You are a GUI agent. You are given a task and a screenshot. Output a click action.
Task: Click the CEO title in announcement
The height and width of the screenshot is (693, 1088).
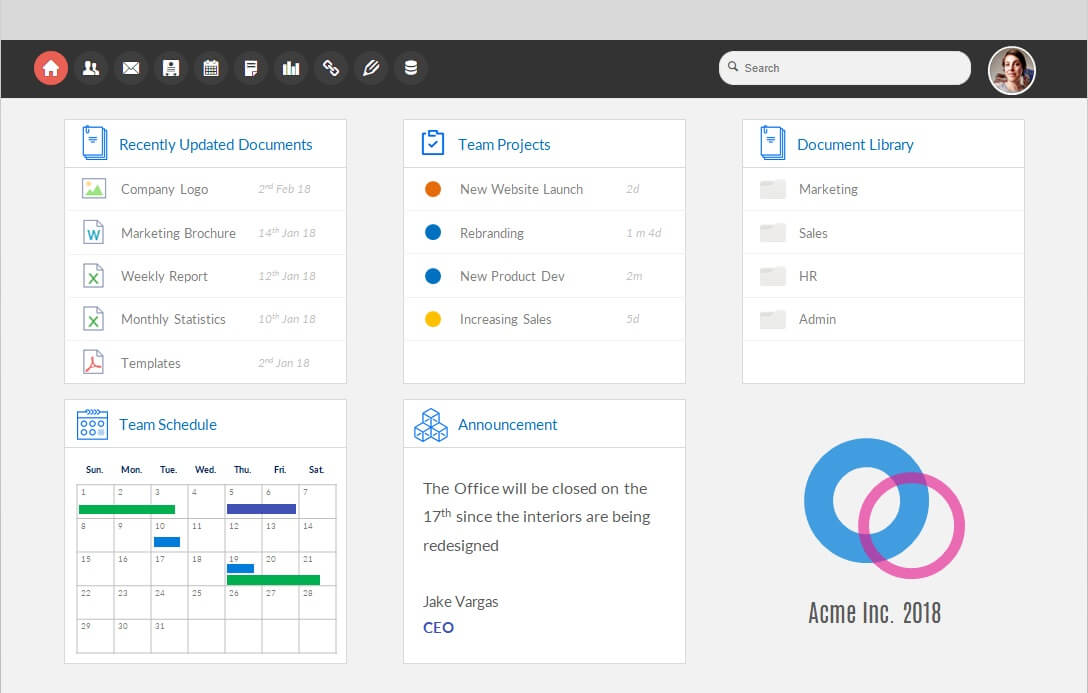pos(439,628)
